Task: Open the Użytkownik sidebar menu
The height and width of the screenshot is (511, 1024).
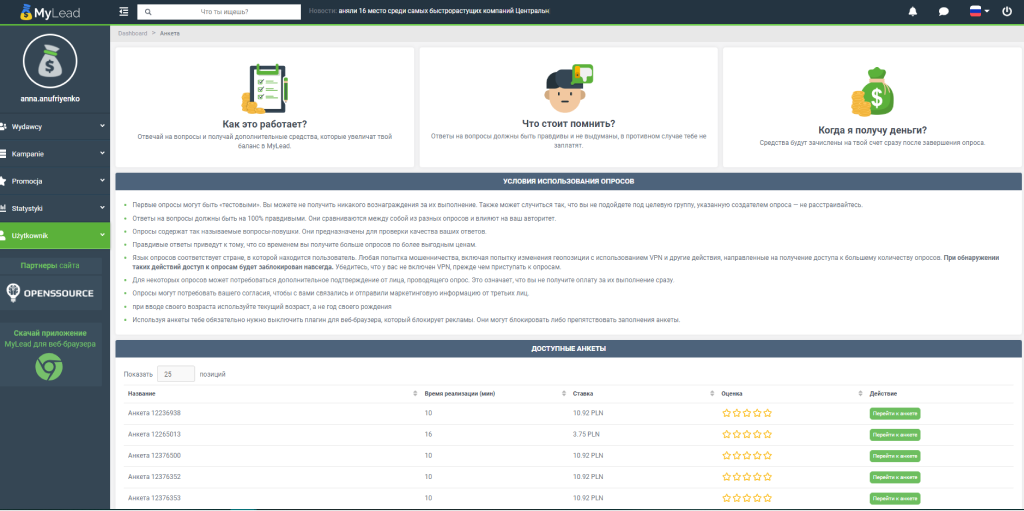Action: tap(55, 235)
